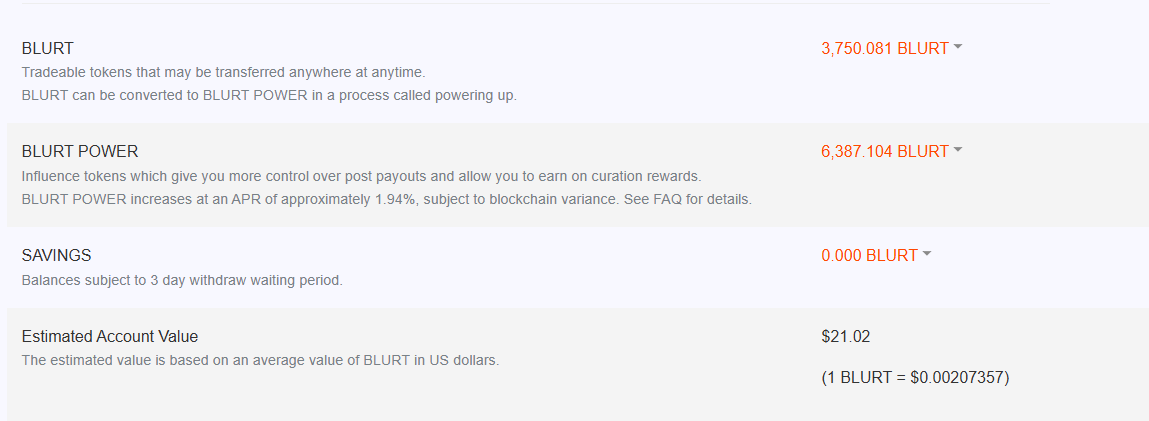This screenshot has height=421, width=1149.
Task: Select the BLURT POWER section heading
Action: pyautogui.click(x=80, y=152)
